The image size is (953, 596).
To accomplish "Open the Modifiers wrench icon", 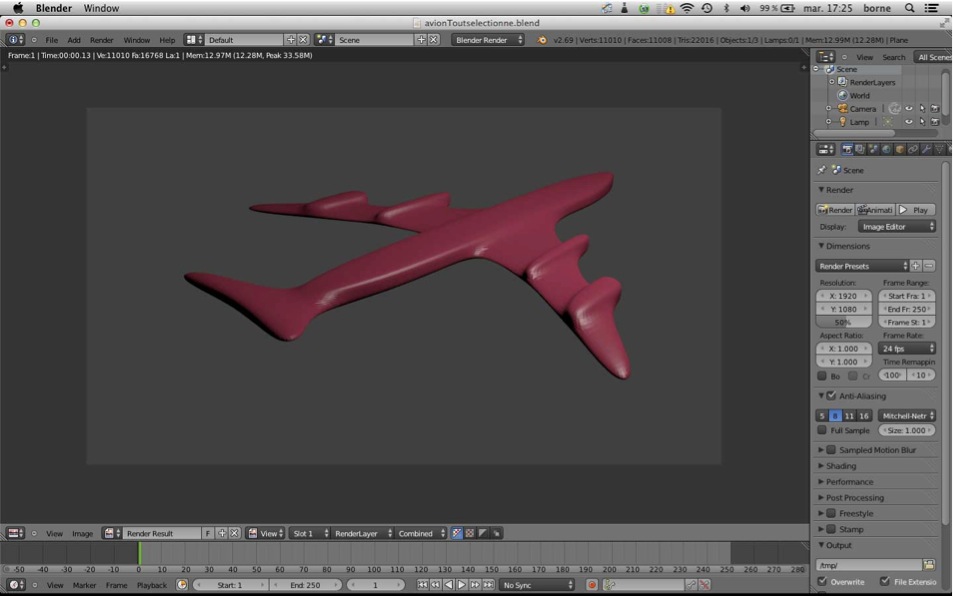I will (926, 149).
